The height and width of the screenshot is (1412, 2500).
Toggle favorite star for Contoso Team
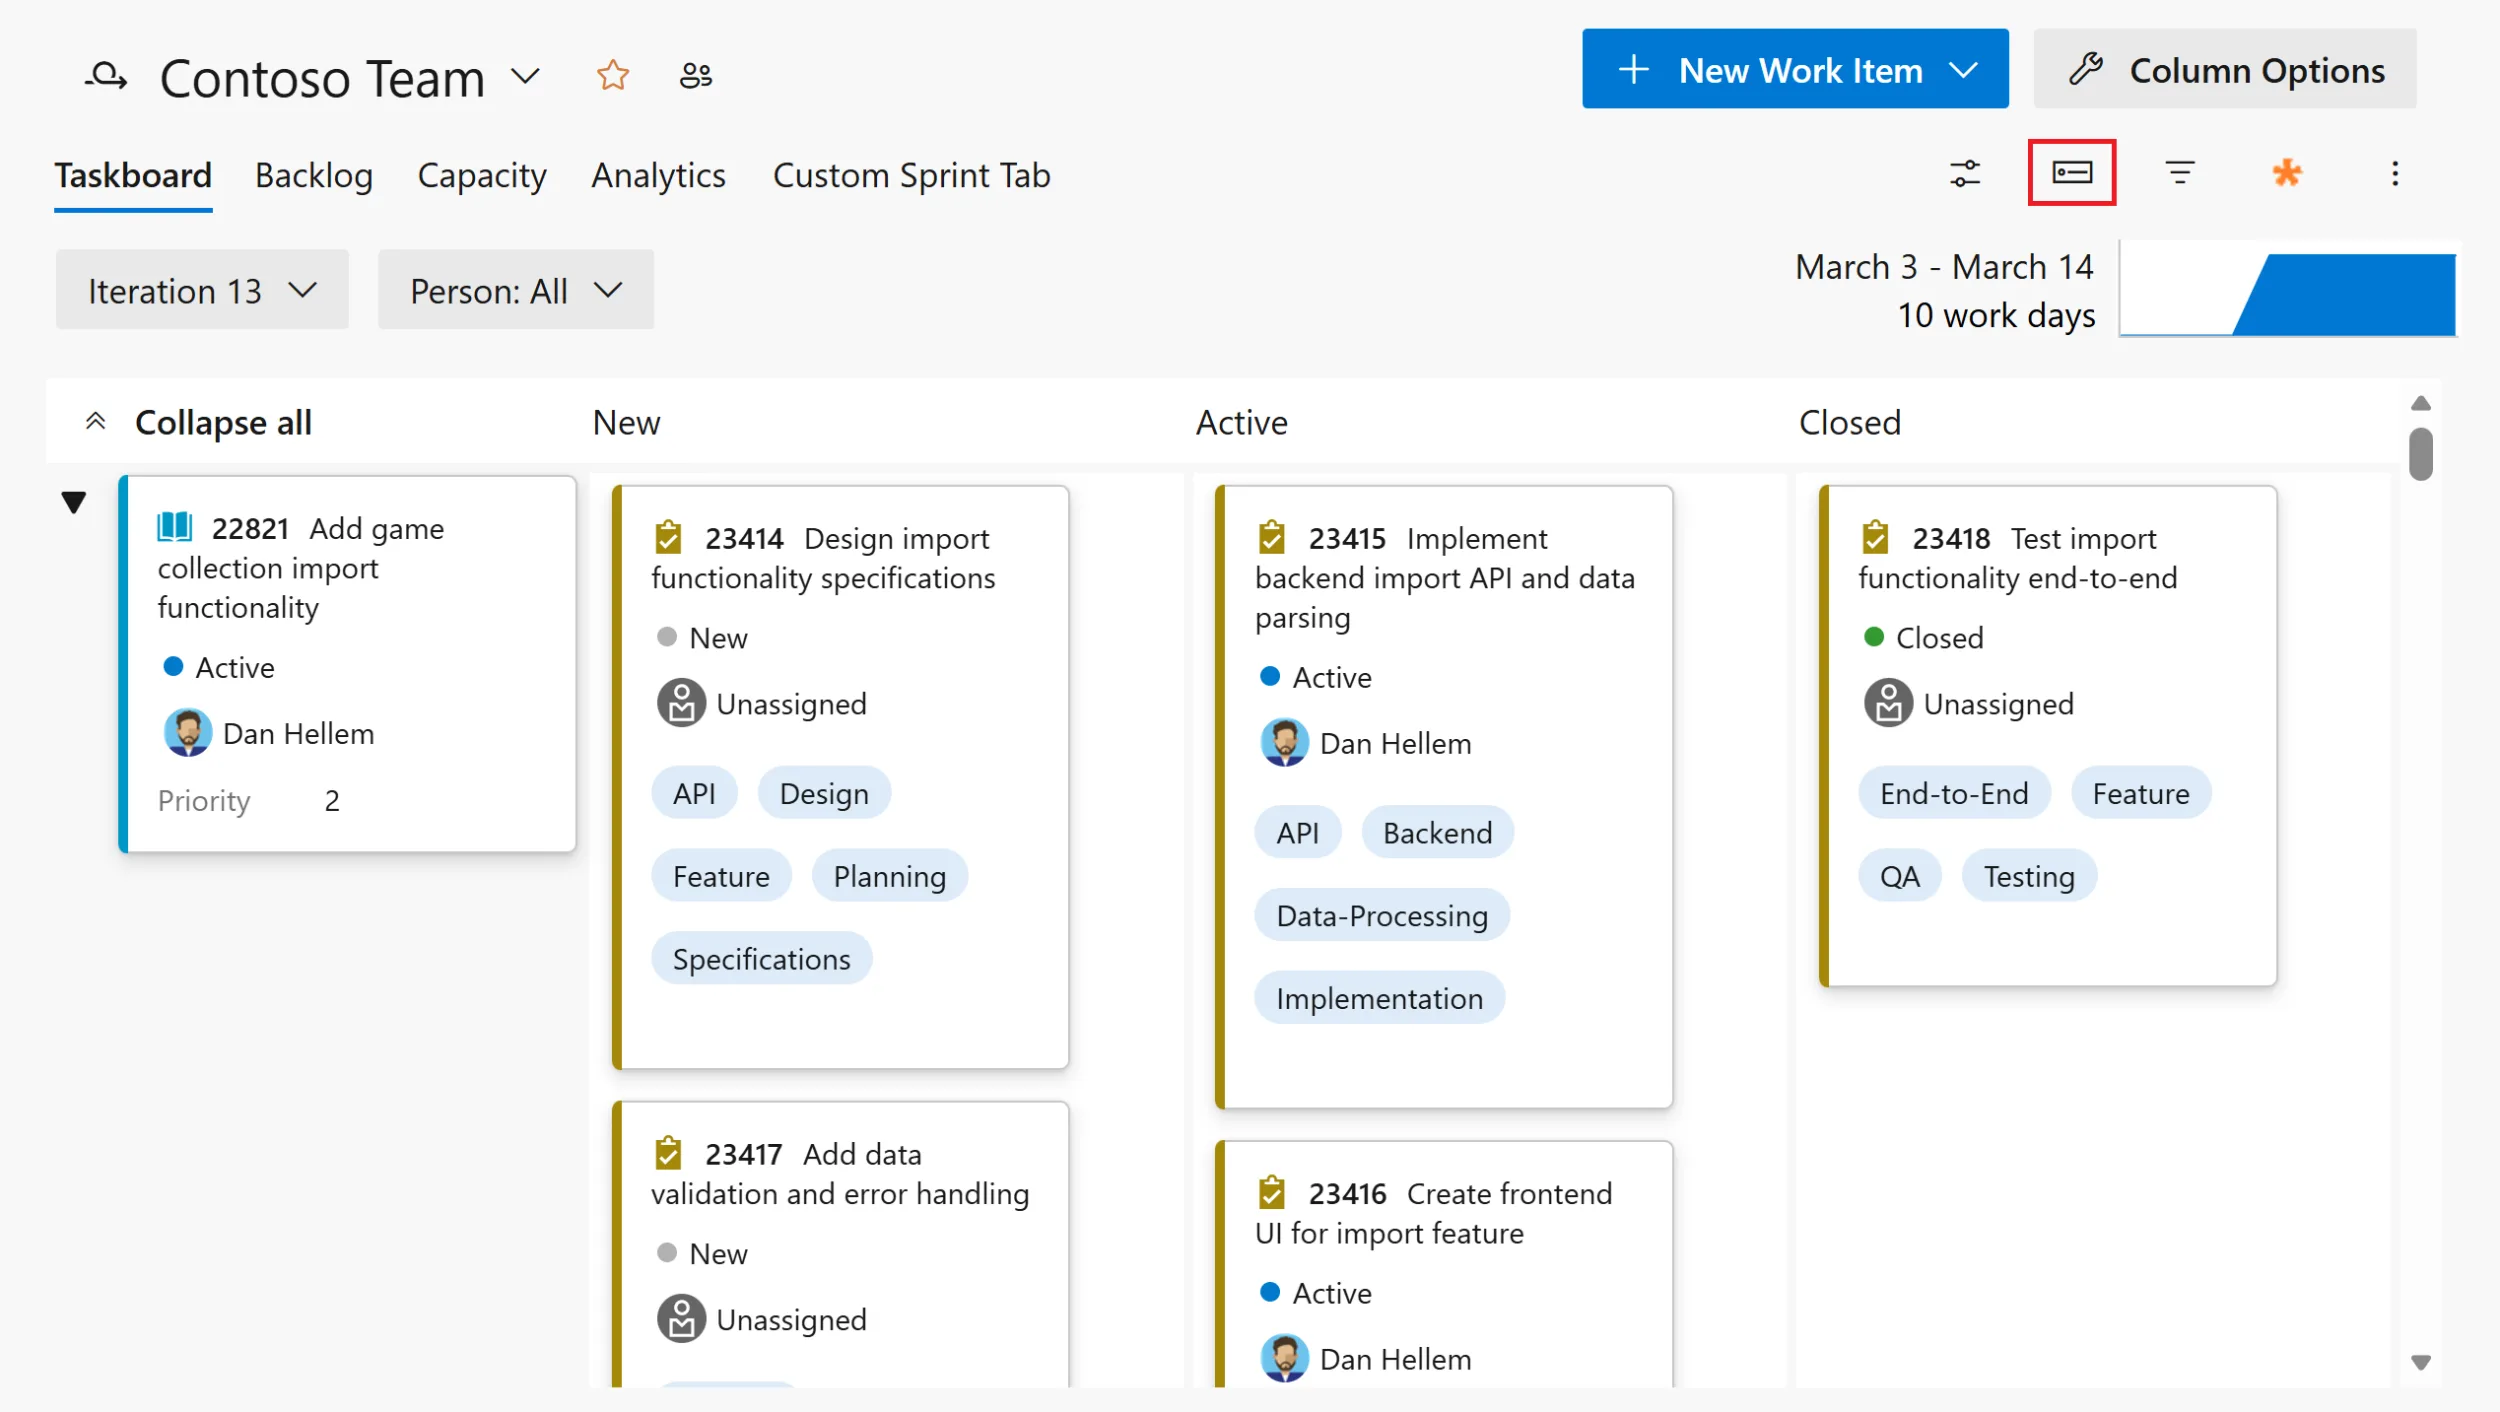(613, 74)
